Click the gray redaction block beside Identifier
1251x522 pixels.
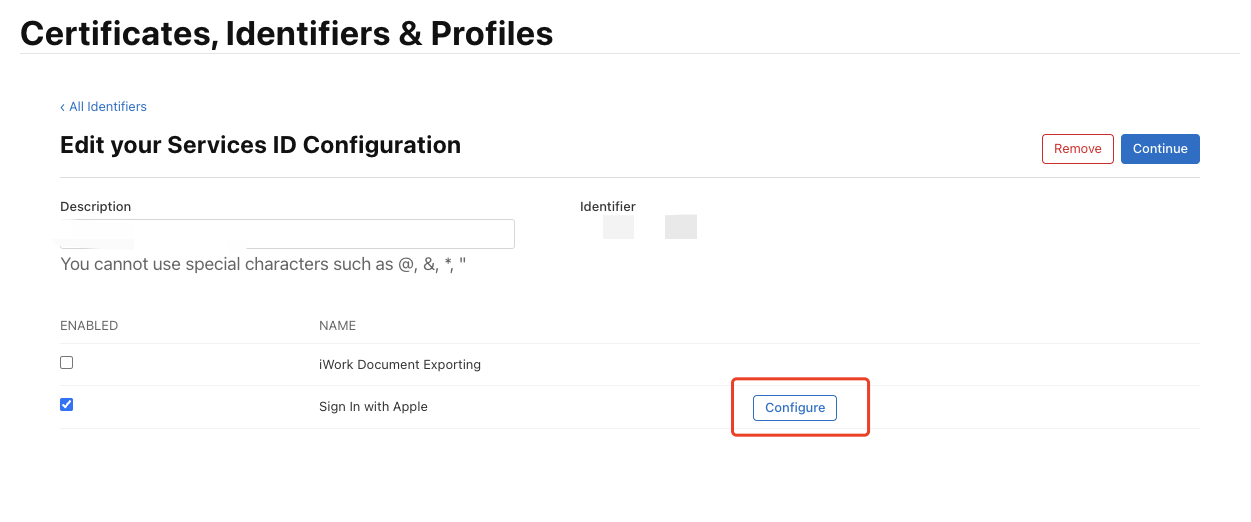pos(680,227)
